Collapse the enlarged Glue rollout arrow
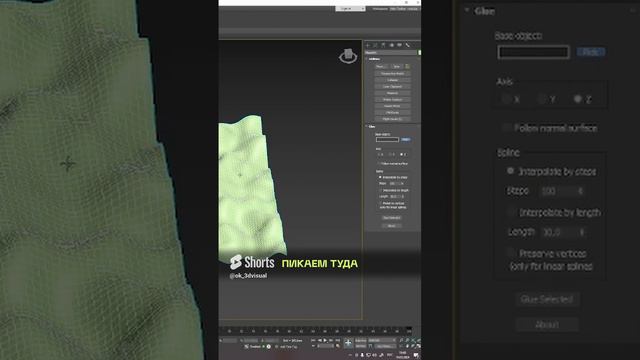Image resolution: width=640 pixels, height=360 pixels. (467, 11)
